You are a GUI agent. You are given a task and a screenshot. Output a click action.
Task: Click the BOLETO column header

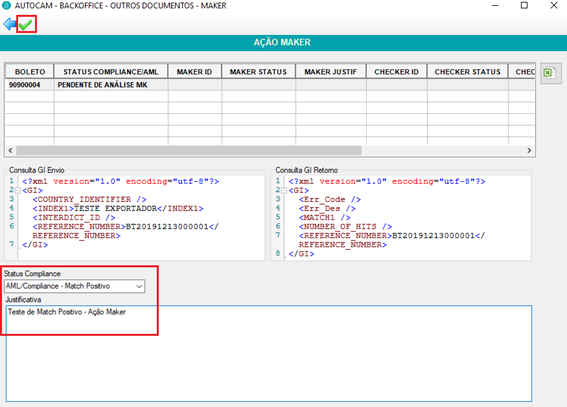tap(30, 72)
